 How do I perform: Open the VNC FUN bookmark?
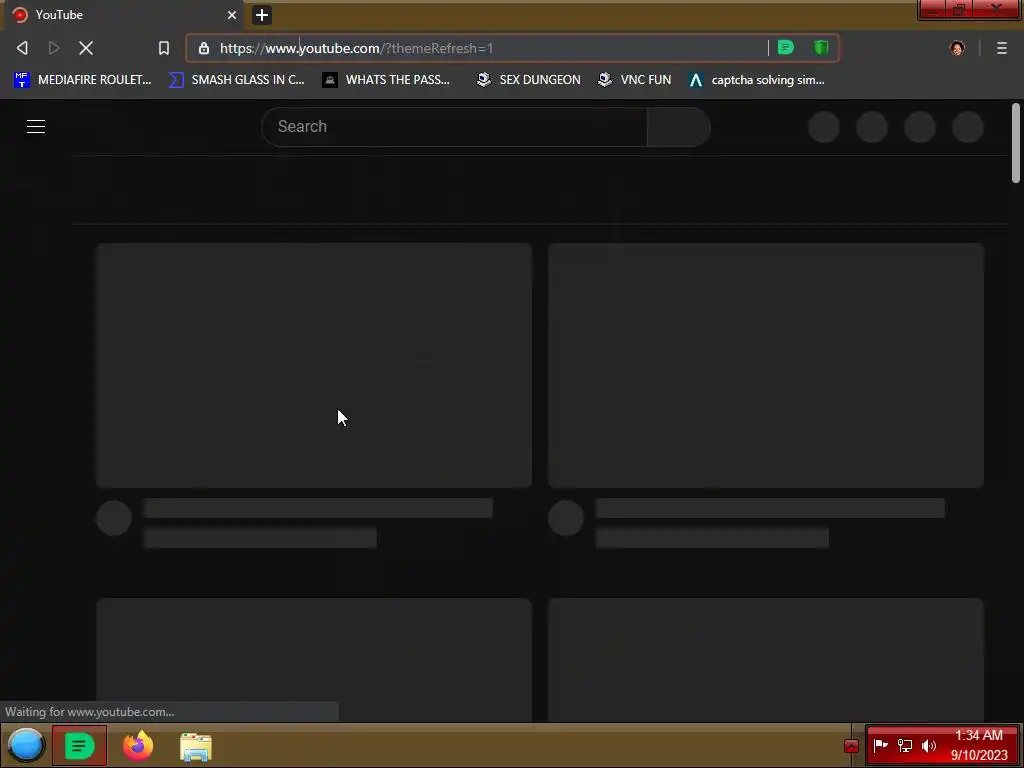634,80
